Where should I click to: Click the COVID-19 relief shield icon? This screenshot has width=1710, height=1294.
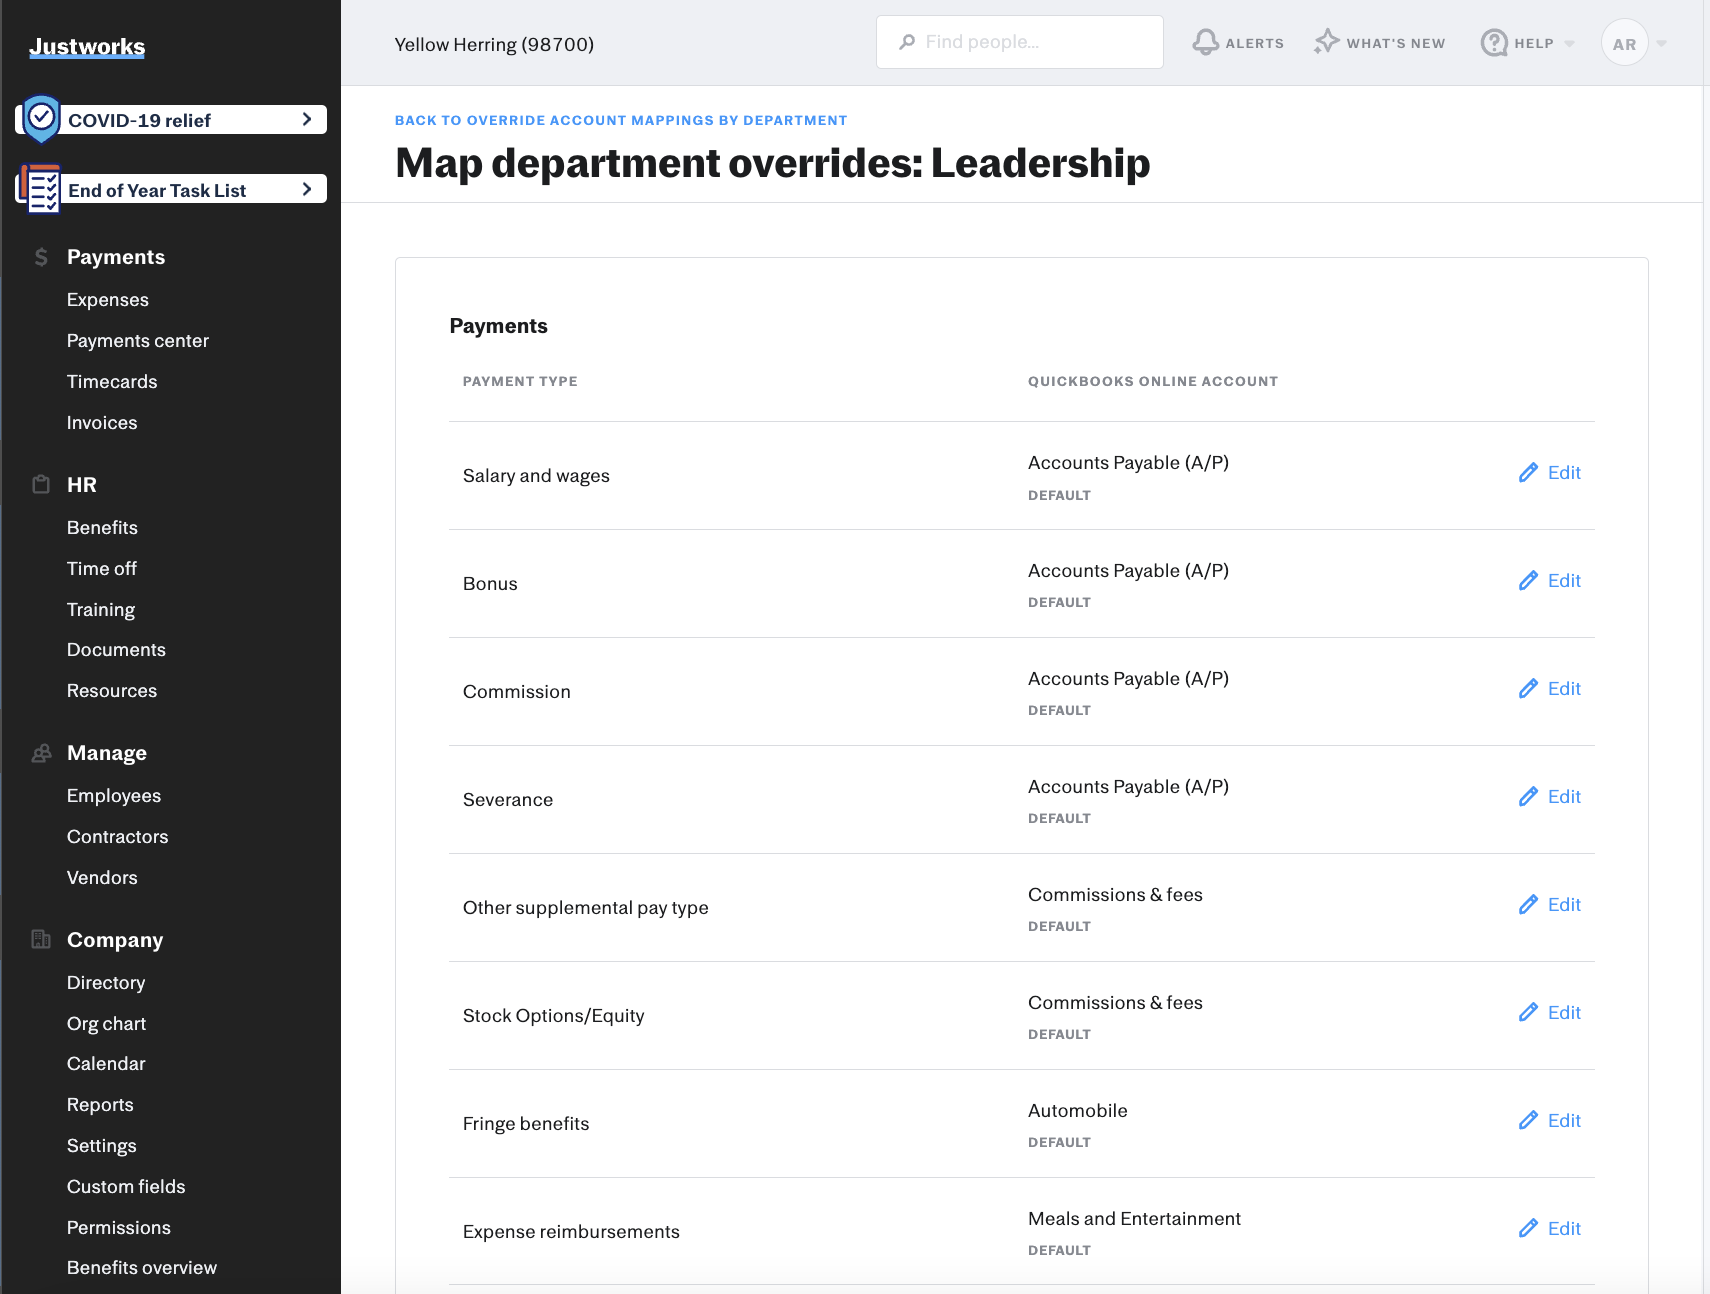coord(42,119)
